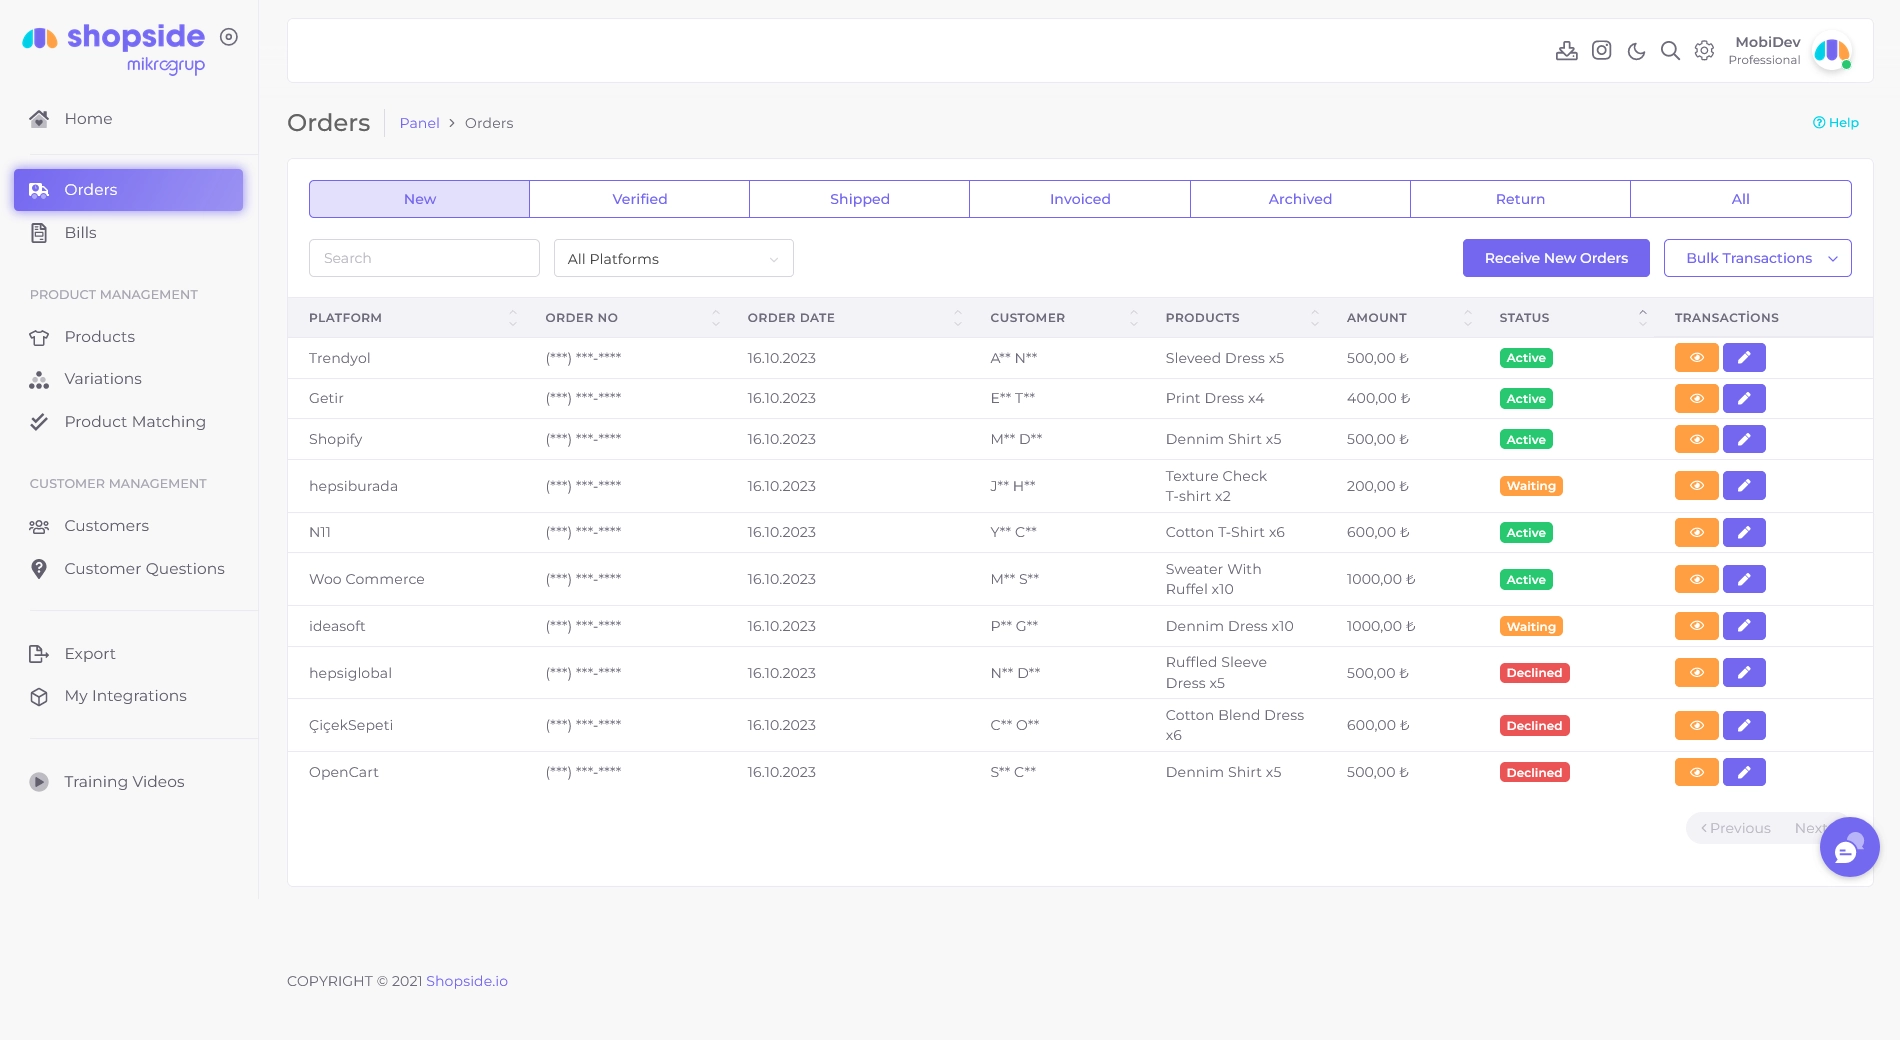Open the live chat bubble
Viewport: 1900px width, 1040px height.
coord(1849,847)
